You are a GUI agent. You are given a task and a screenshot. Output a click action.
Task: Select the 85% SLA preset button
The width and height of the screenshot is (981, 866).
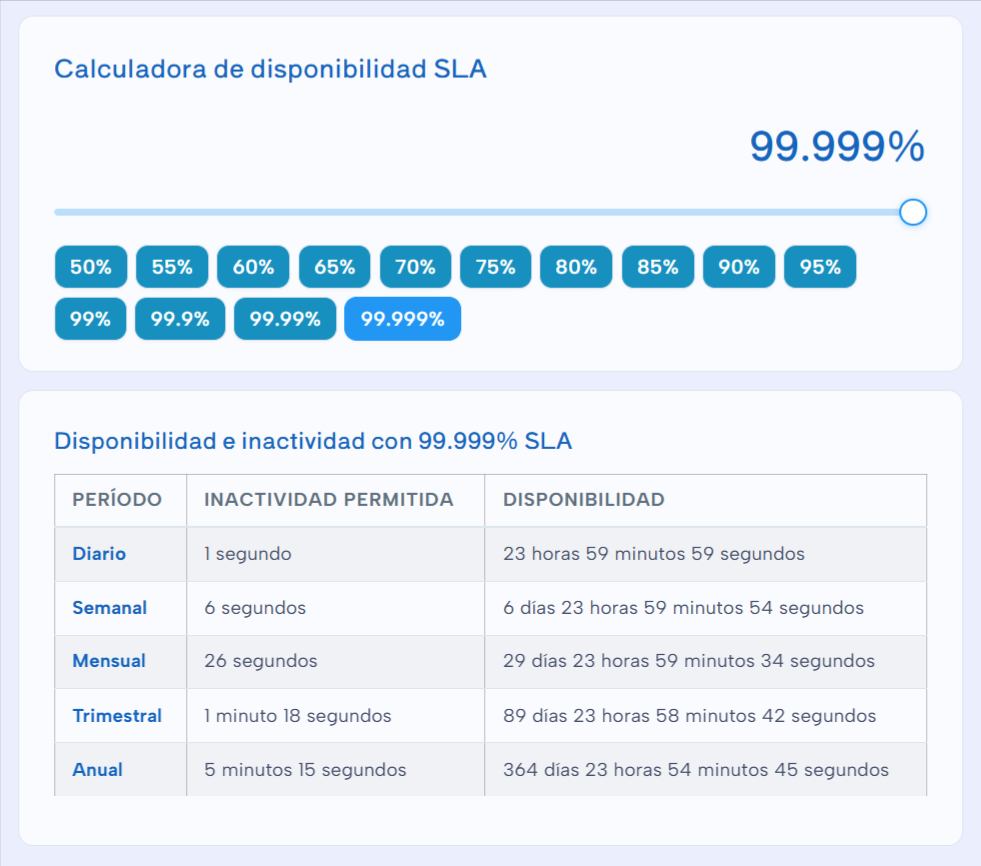(x=657, y=266)
